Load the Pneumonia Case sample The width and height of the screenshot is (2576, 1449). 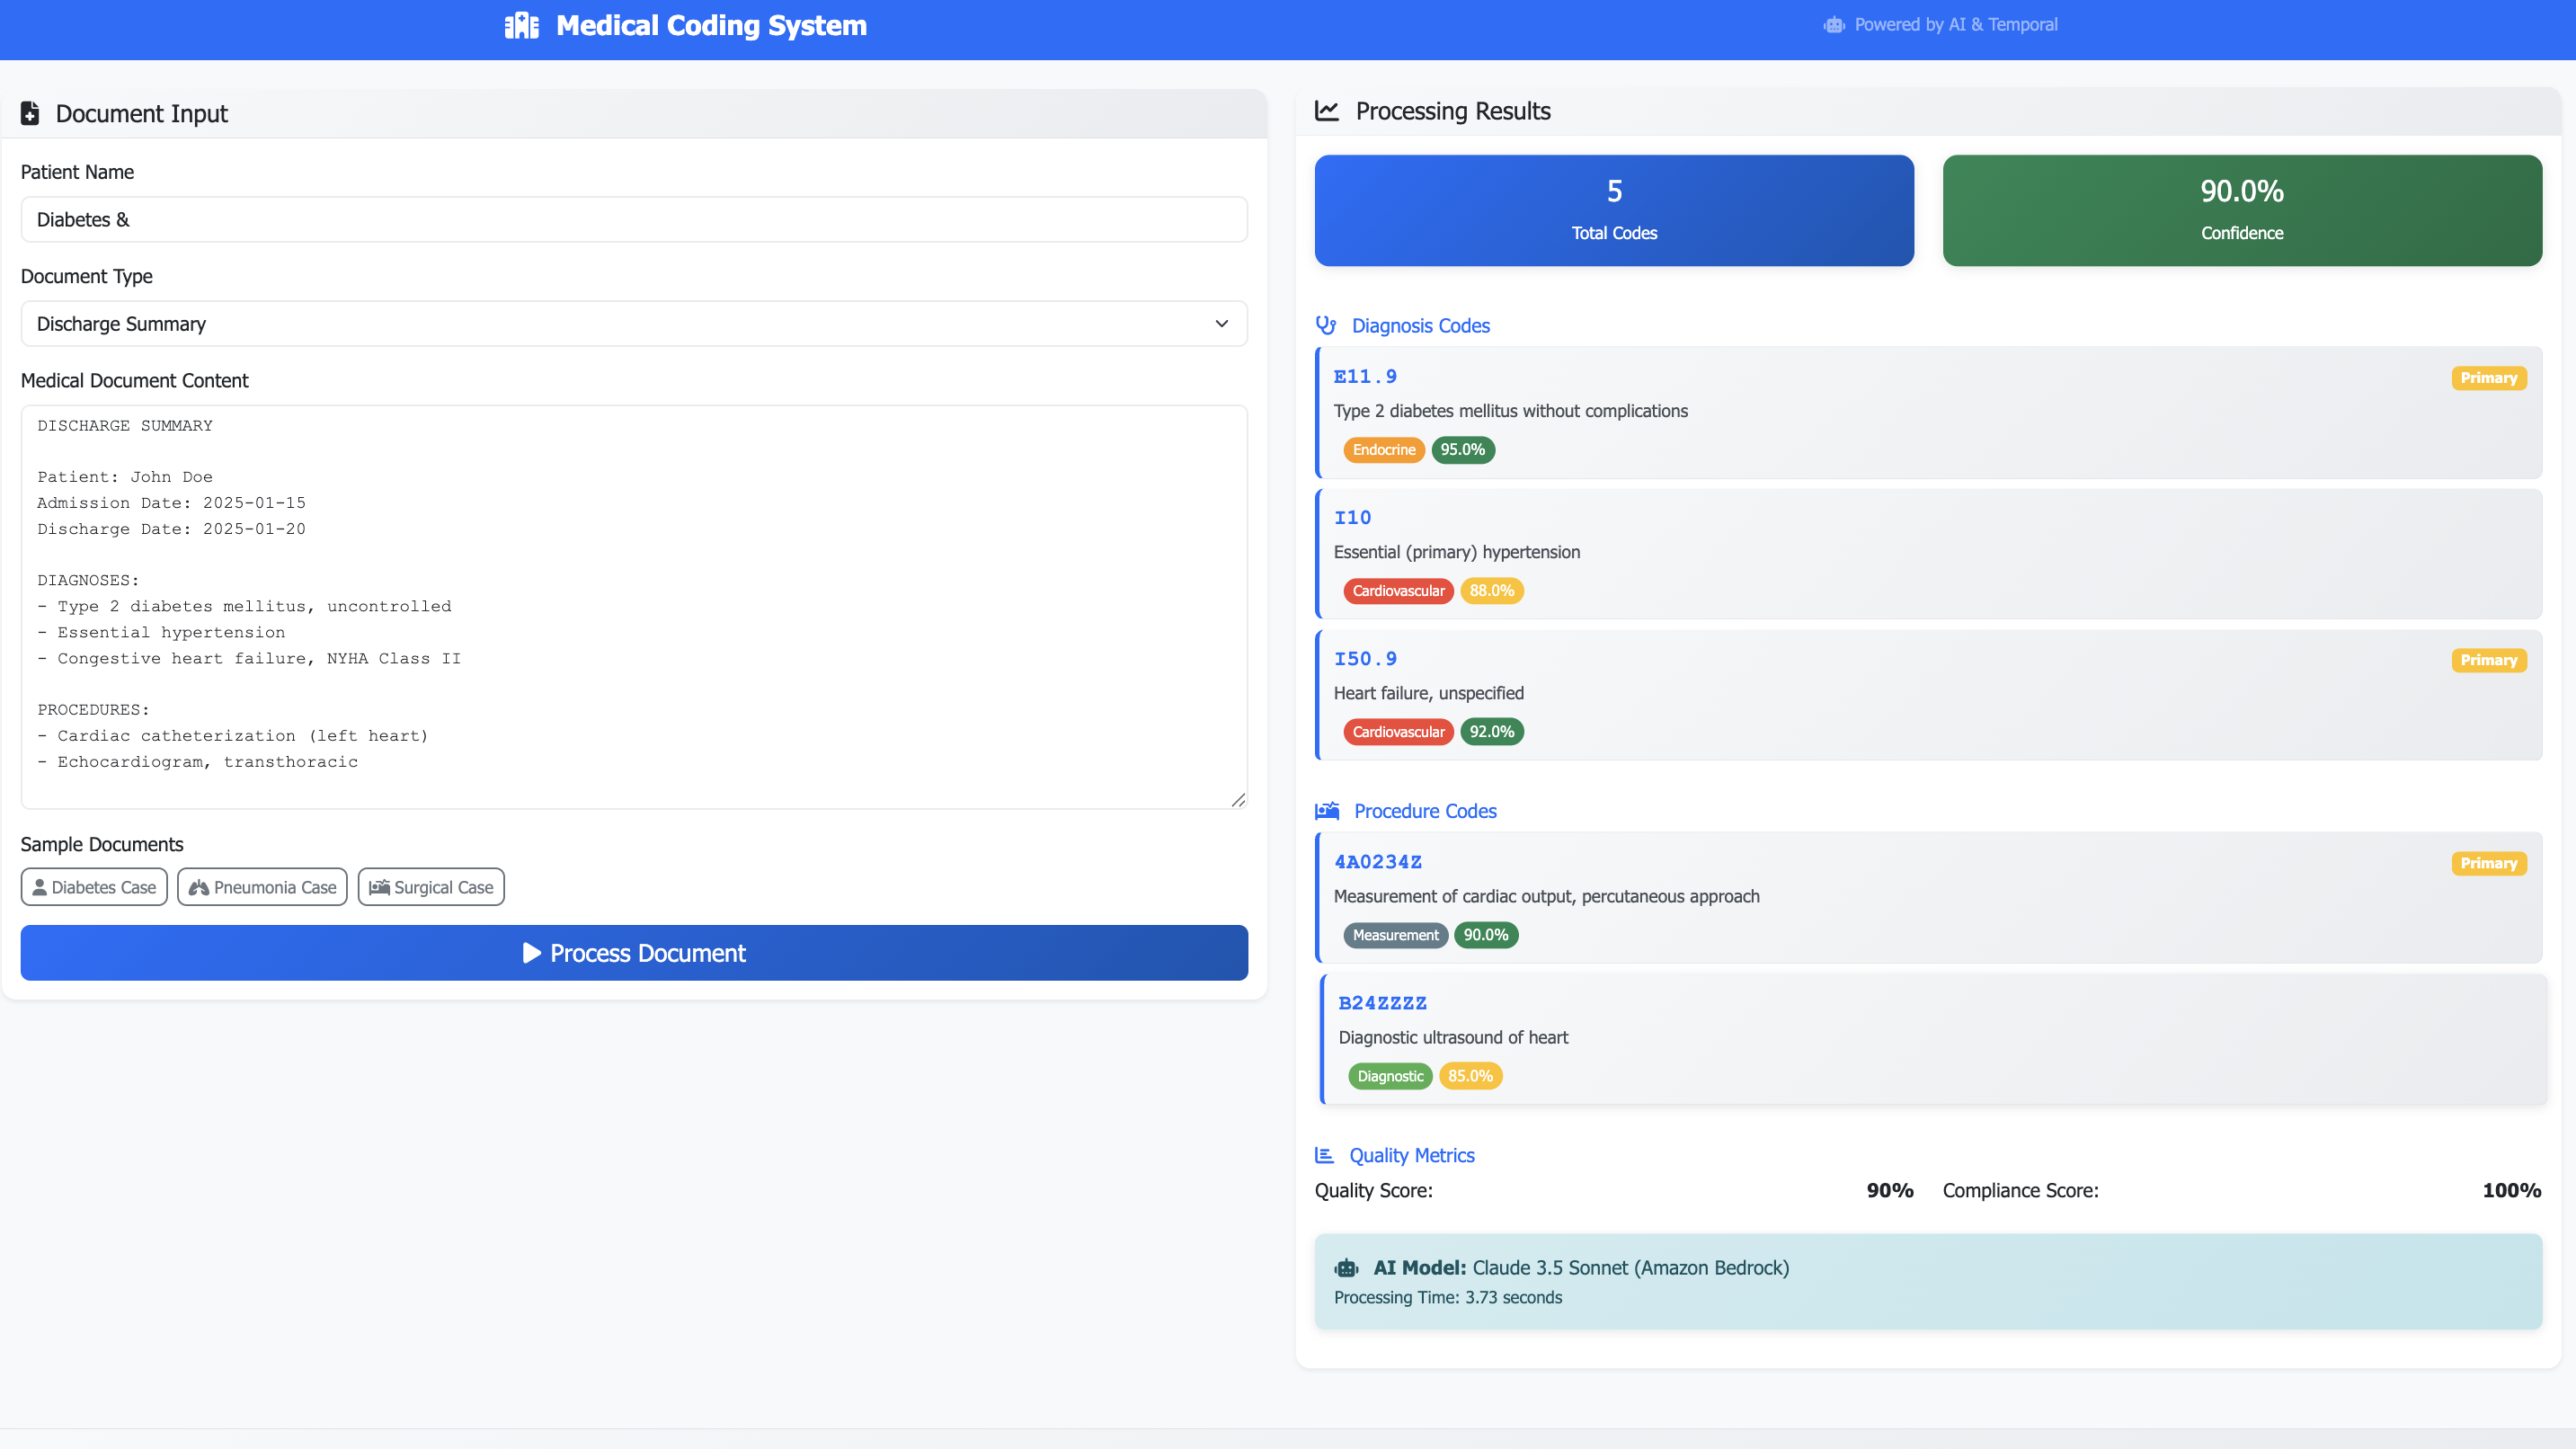[262, 887]
